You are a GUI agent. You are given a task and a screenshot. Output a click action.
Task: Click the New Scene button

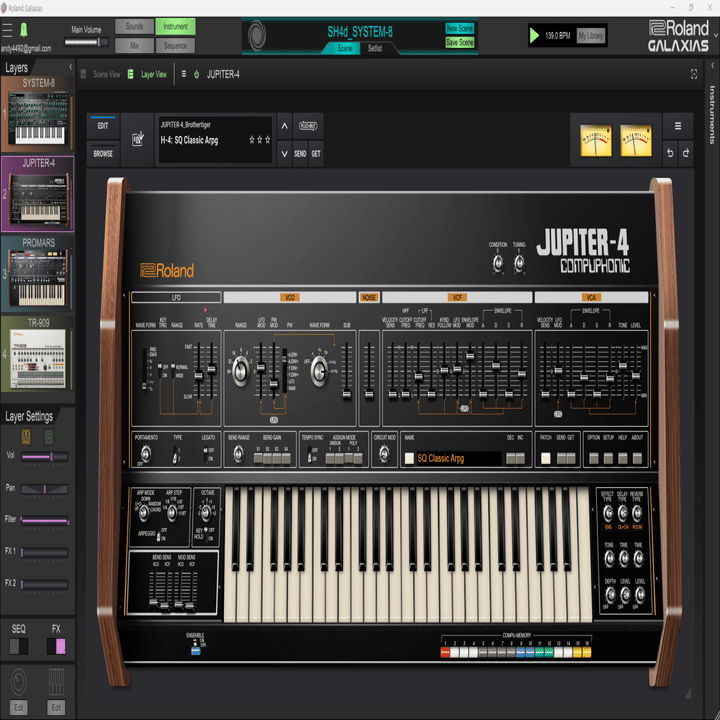459,28
